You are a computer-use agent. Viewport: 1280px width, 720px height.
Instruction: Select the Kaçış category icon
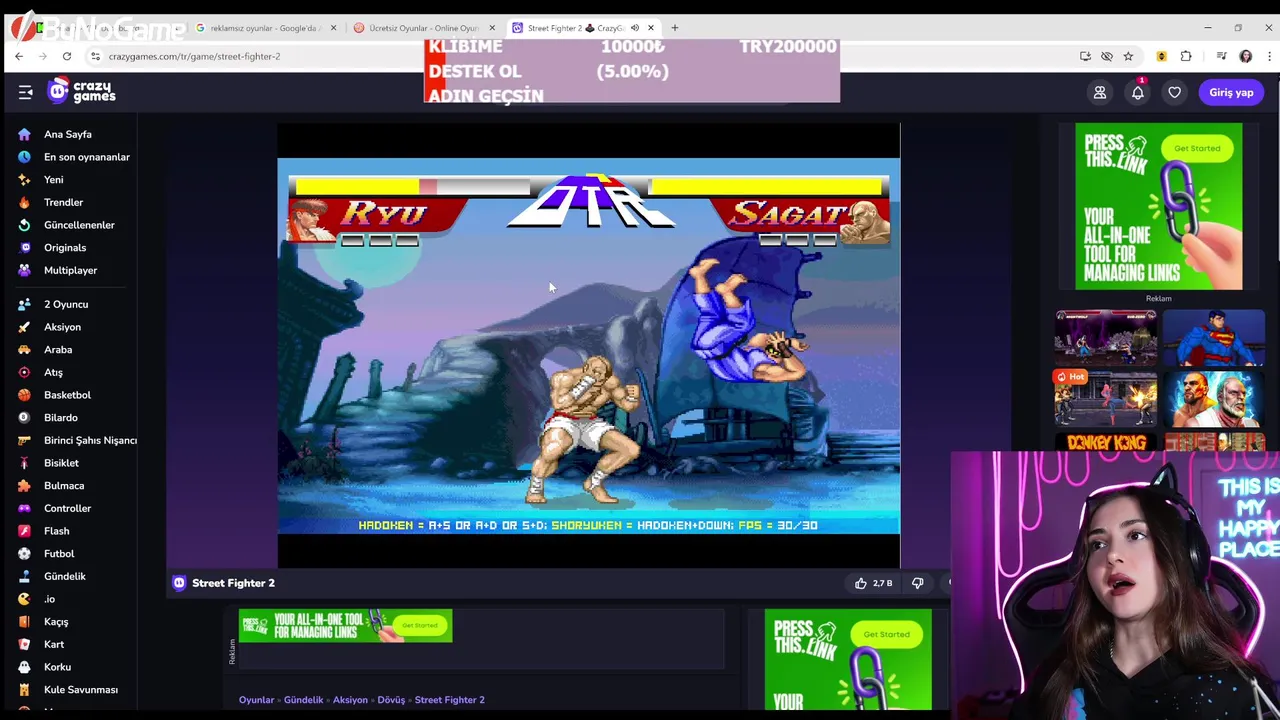pos(24,622)
